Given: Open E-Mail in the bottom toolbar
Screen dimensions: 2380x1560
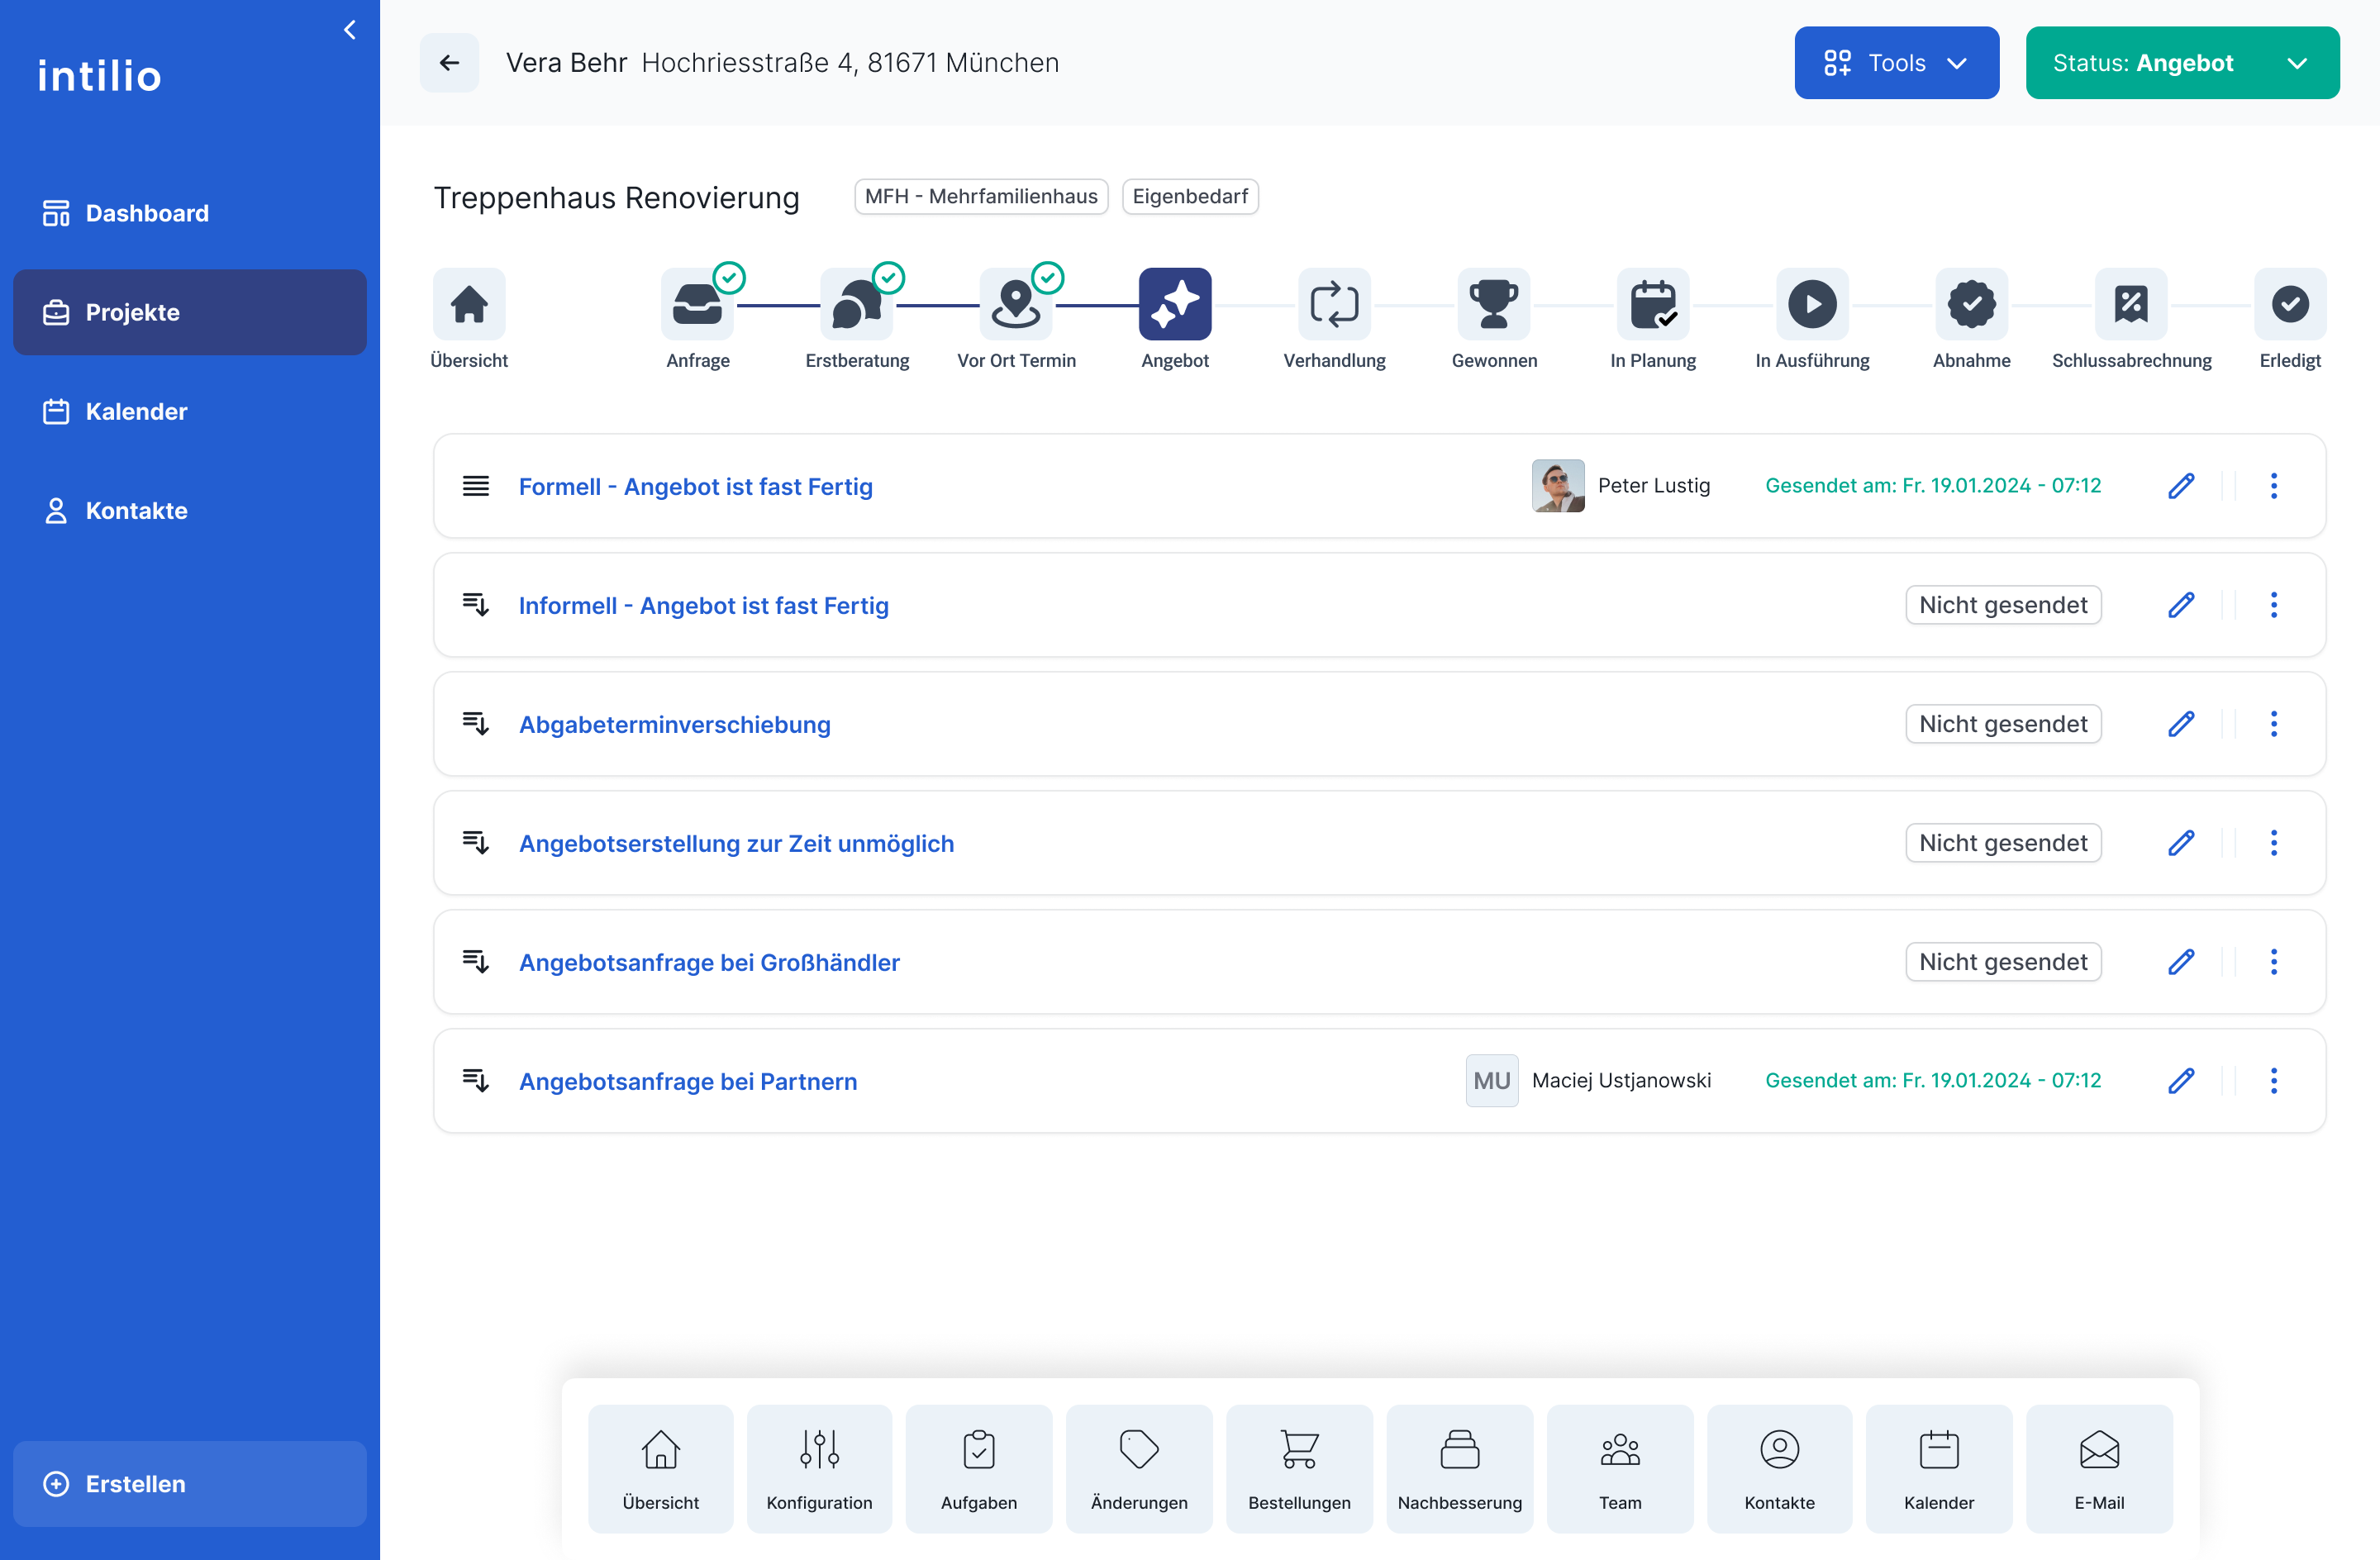Looking at the screenshot, I should coord(2099,1468).
